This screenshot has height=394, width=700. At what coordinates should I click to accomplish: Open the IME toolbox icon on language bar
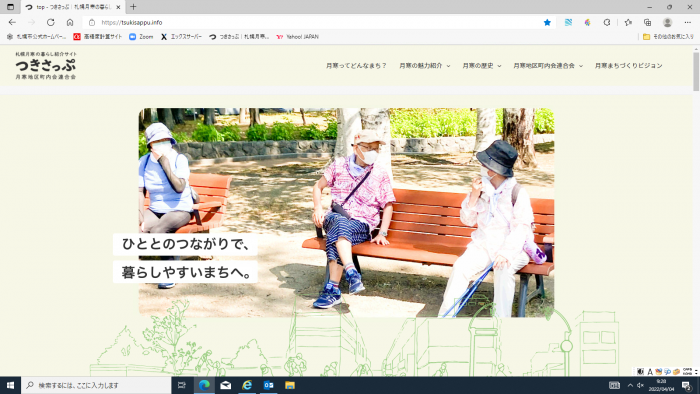tap(676, 371)
